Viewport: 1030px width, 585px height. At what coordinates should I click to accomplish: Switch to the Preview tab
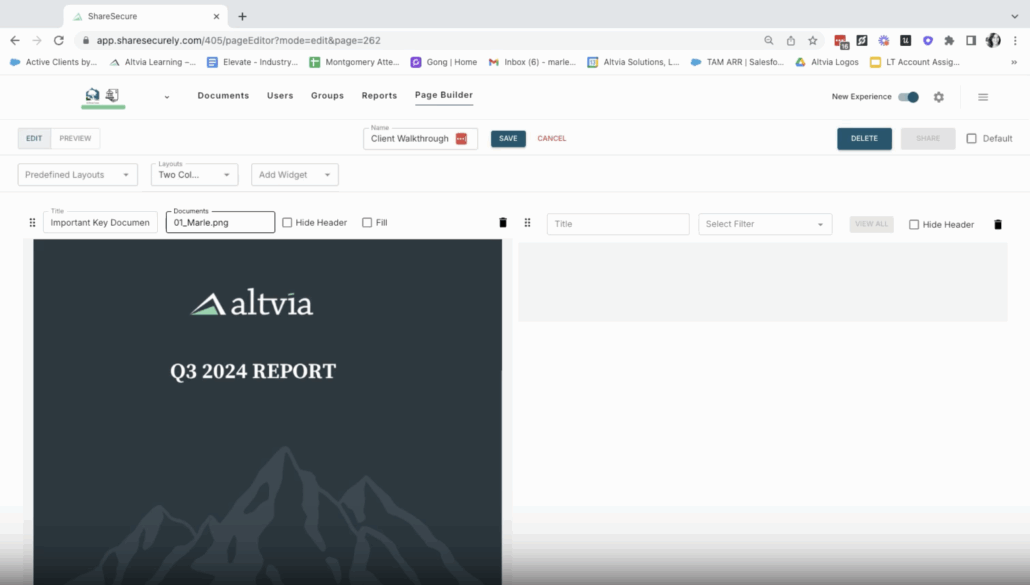75,139
